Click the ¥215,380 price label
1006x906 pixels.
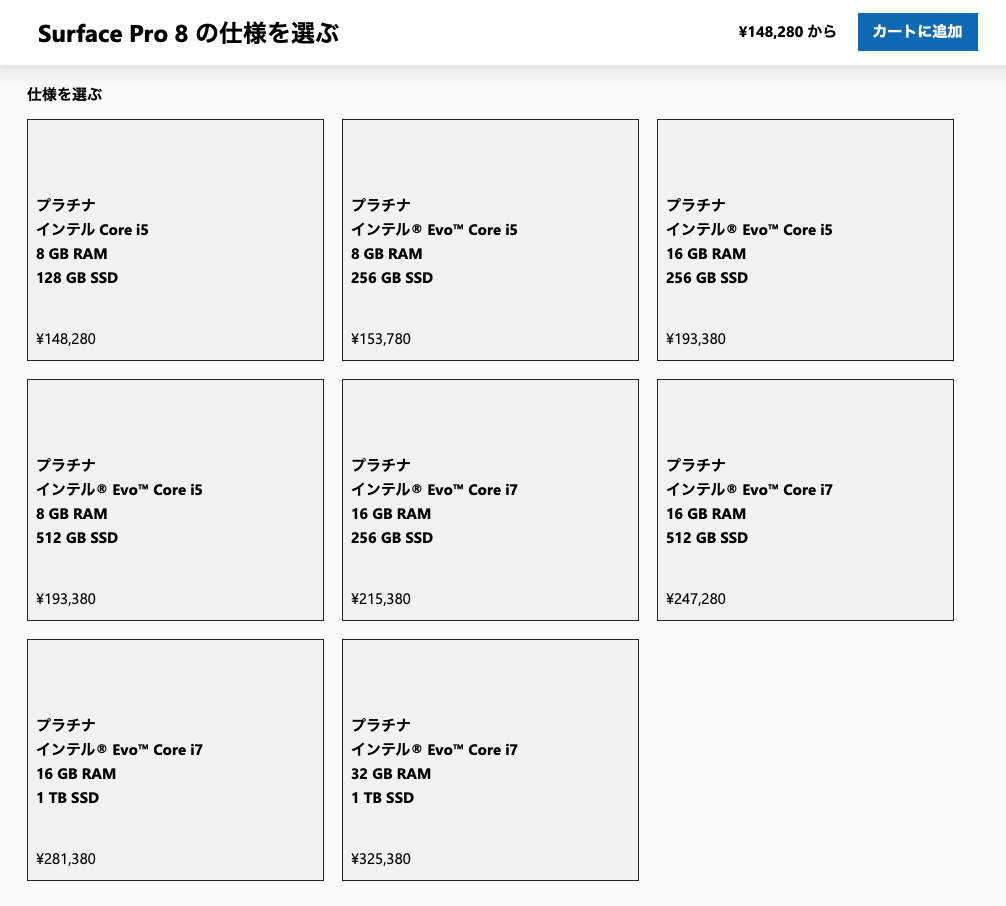380,599
